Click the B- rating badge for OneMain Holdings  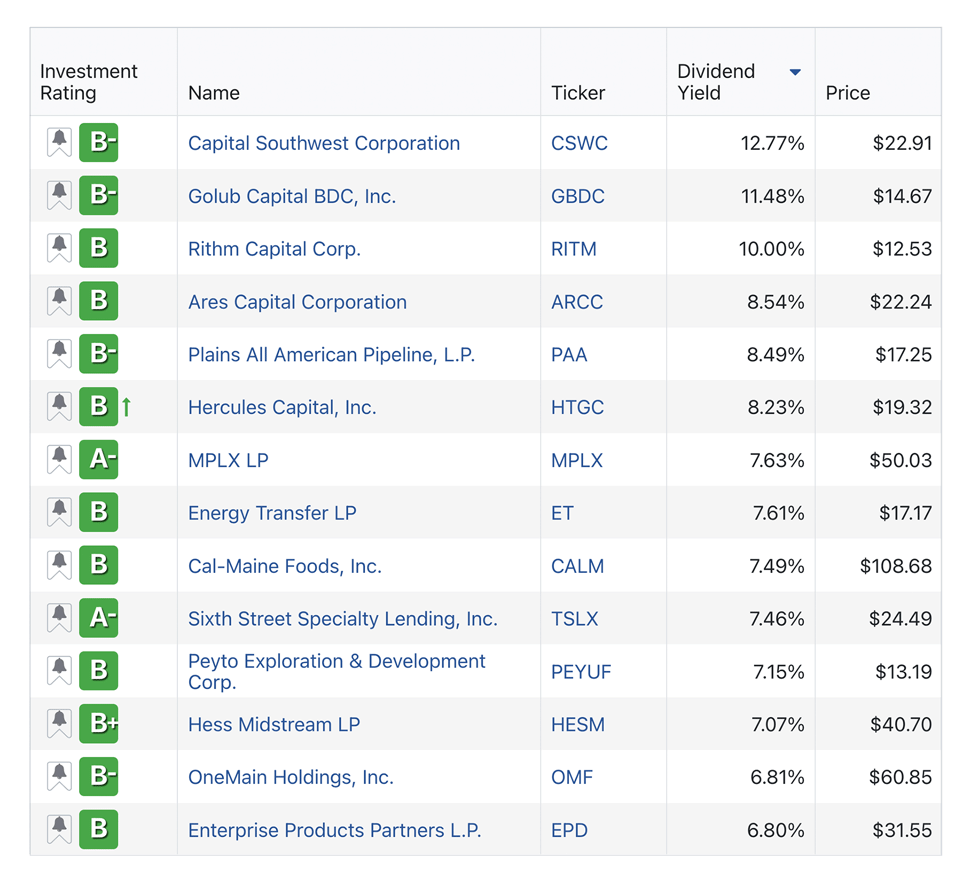[99, 777]
